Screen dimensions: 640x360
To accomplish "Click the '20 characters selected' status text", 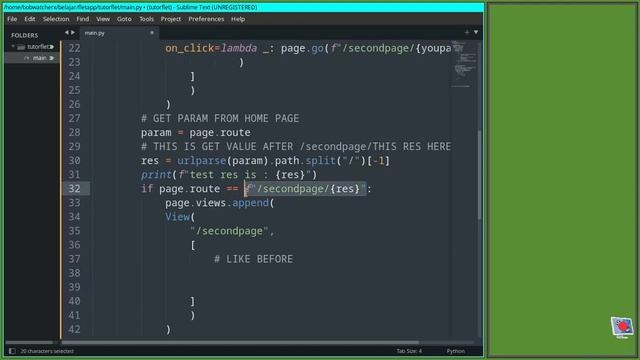I will [47, 351].
